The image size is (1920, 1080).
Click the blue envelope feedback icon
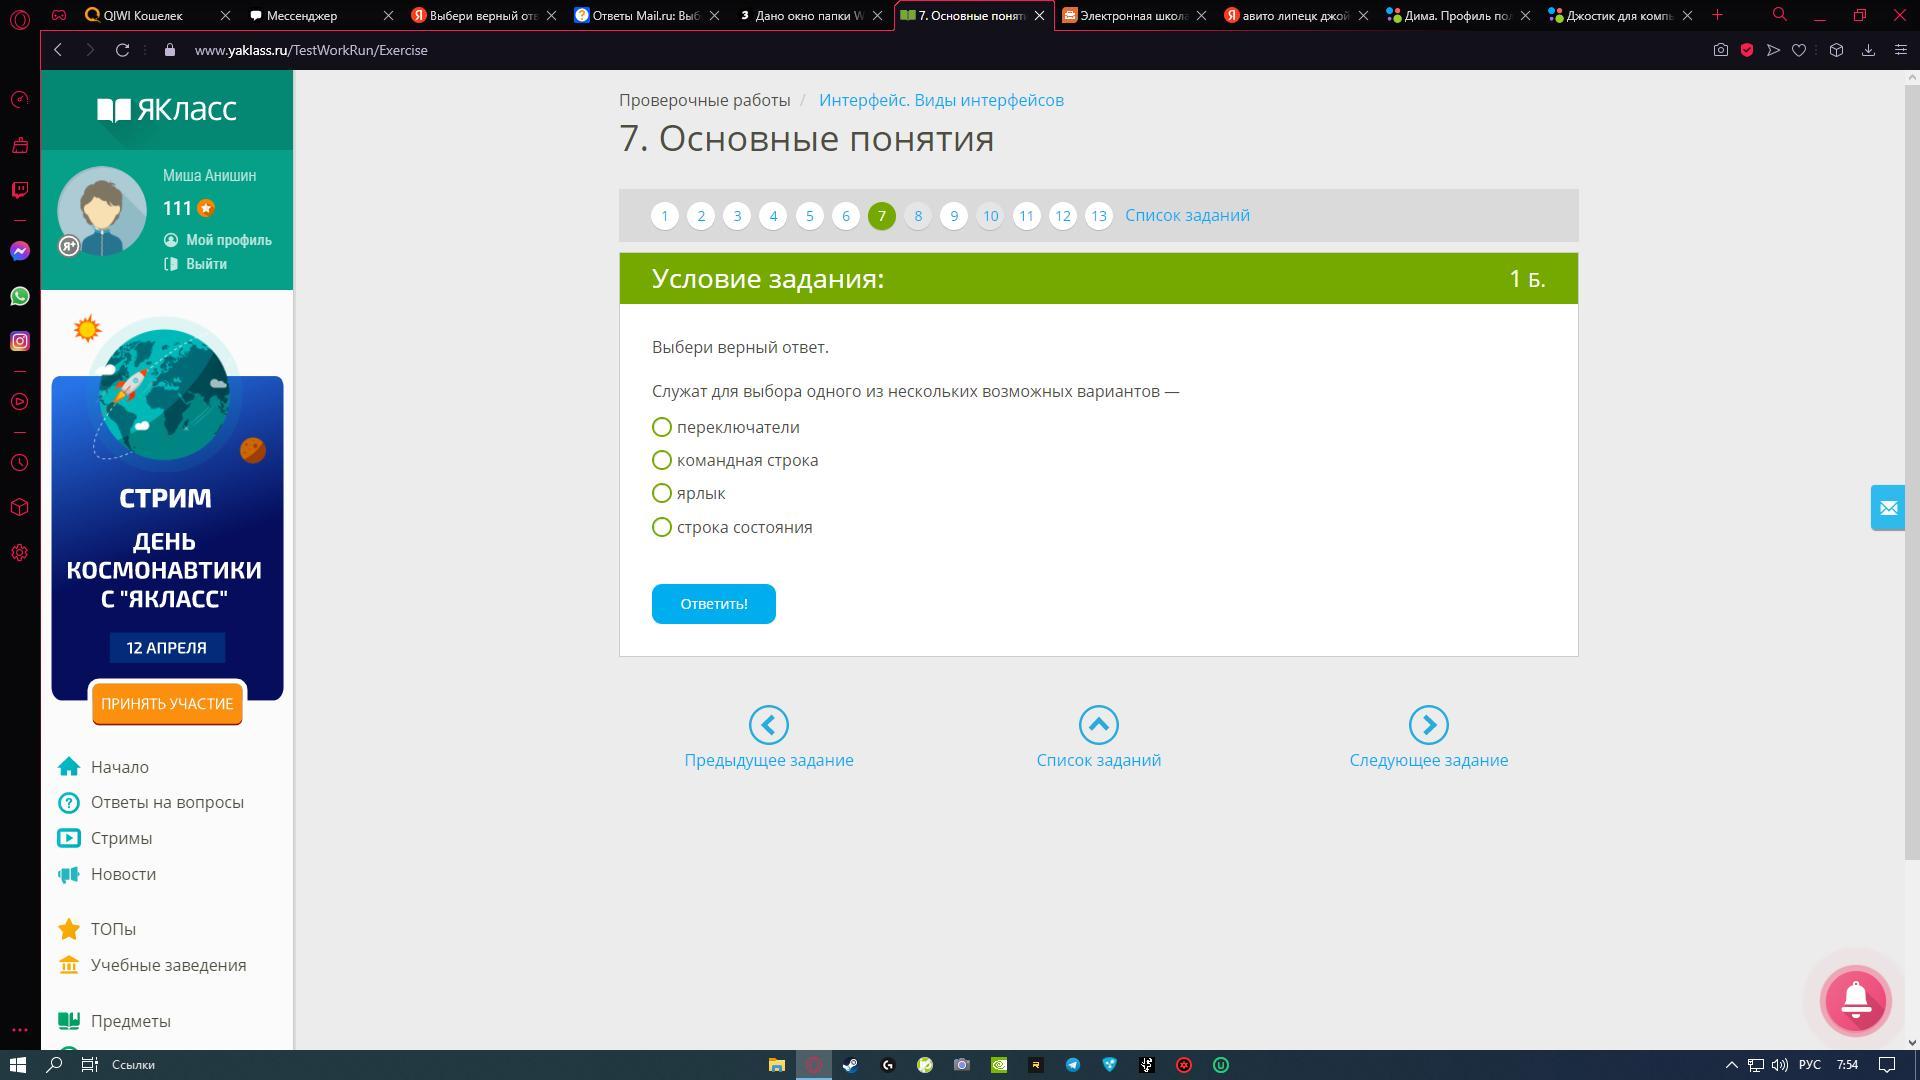click(1888, 508)
